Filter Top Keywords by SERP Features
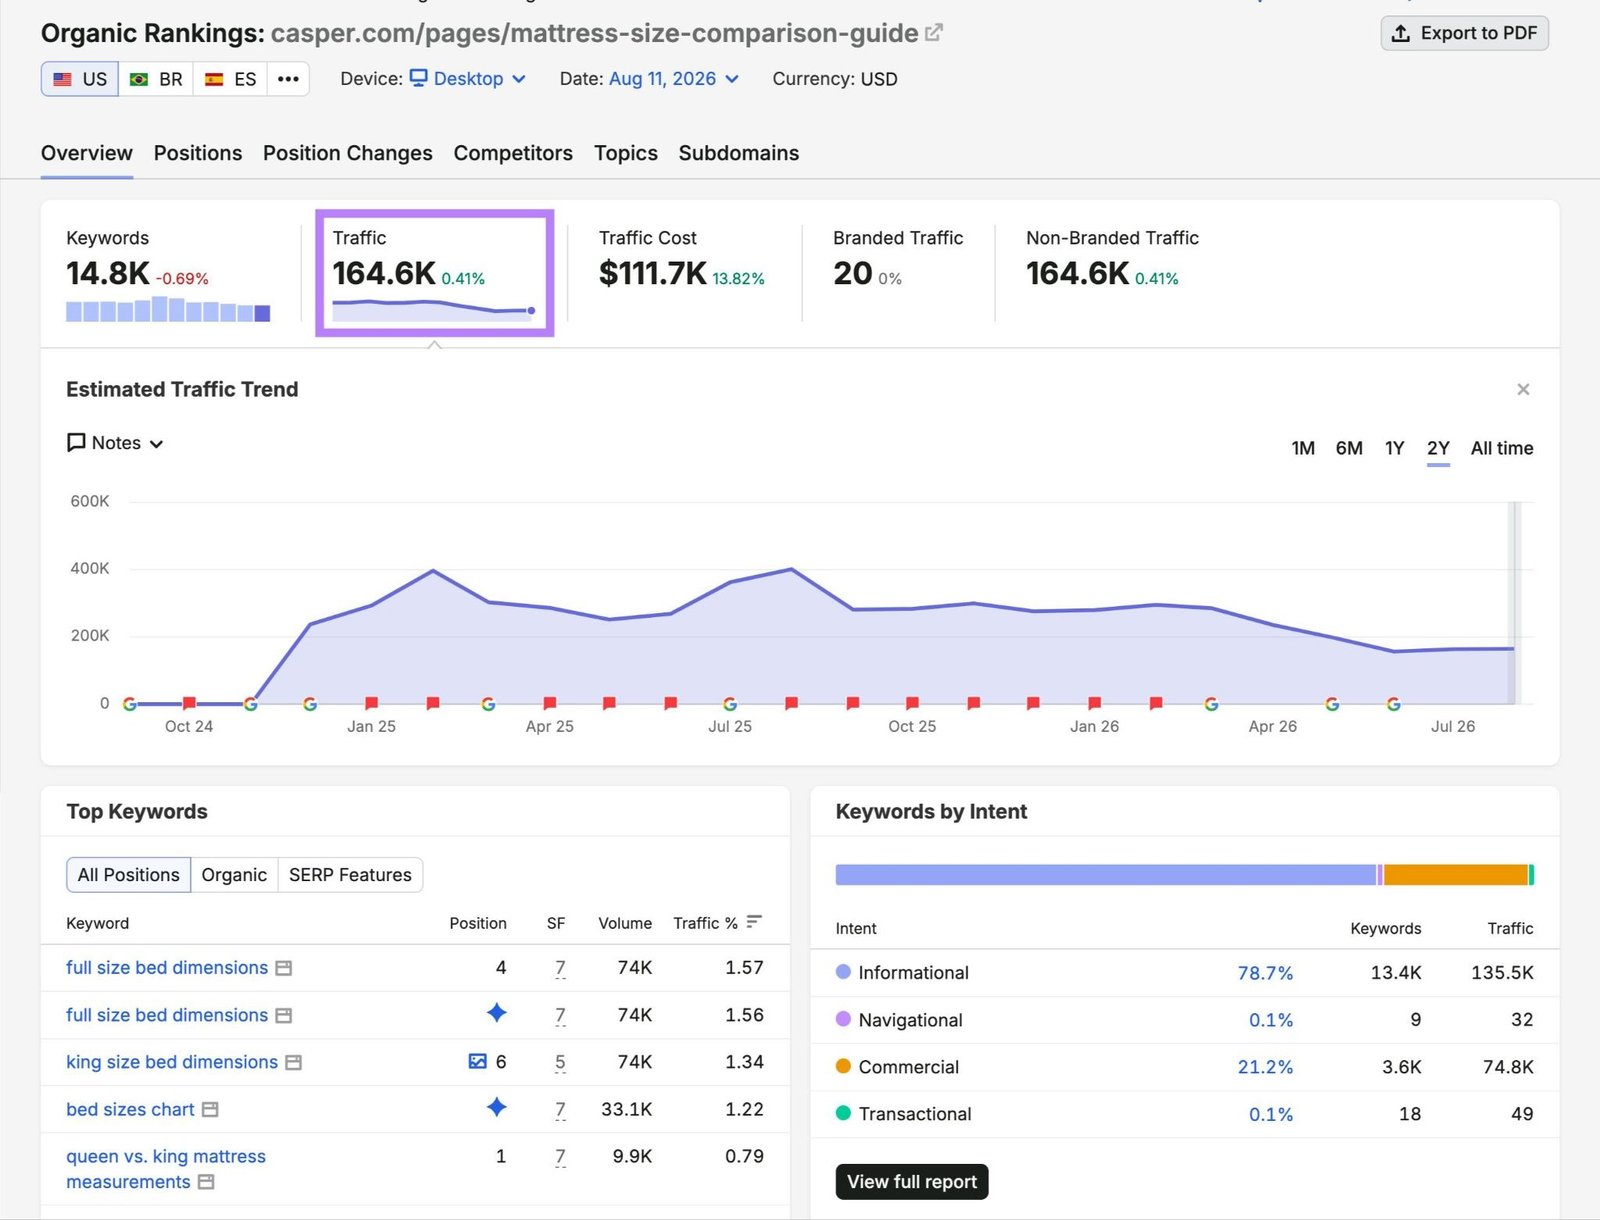1600x1220 pixels. tap(350, 875)
